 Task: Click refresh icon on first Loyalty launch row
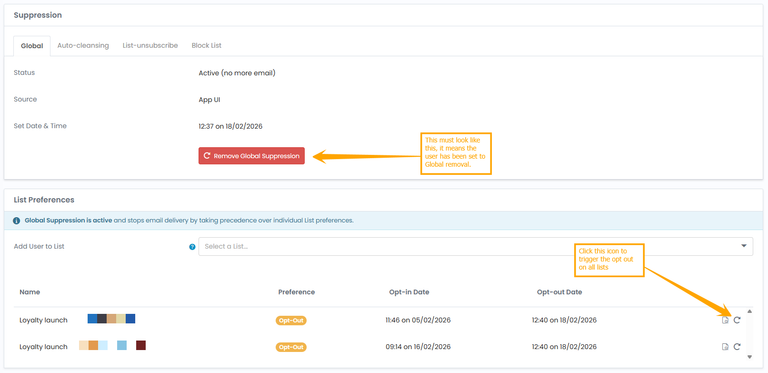(x=737, y=320)
